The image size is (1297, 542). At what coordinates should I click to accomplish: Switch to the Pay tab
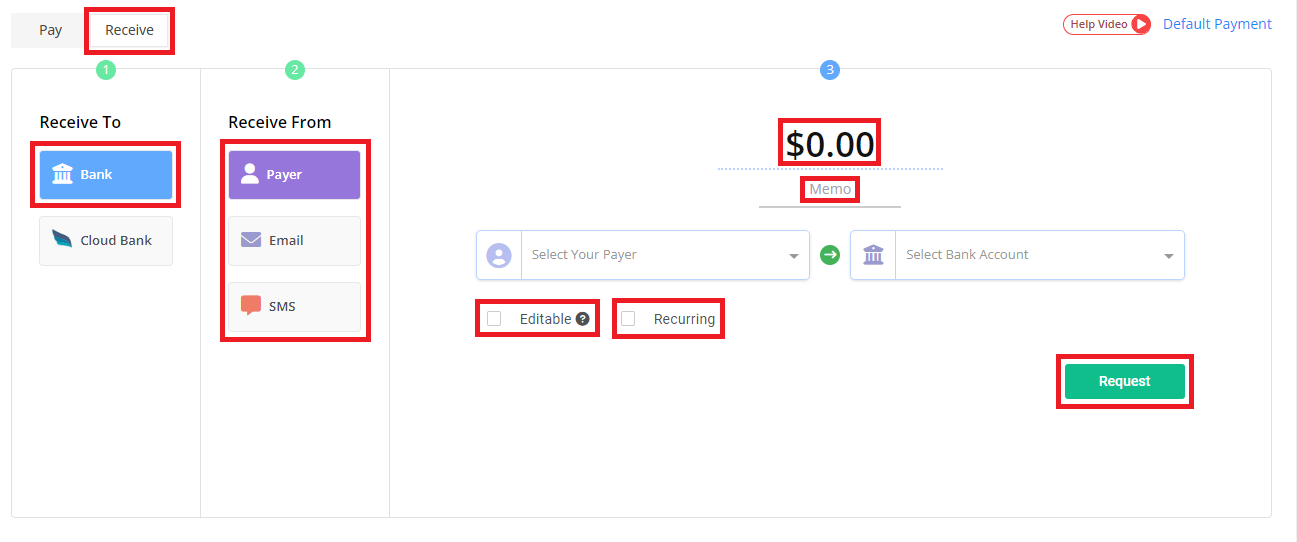click(x=50, y=30)
